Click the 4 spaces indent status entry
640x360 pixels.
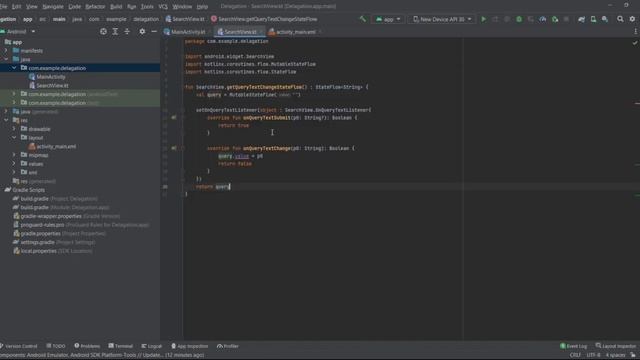pos(616,355)
